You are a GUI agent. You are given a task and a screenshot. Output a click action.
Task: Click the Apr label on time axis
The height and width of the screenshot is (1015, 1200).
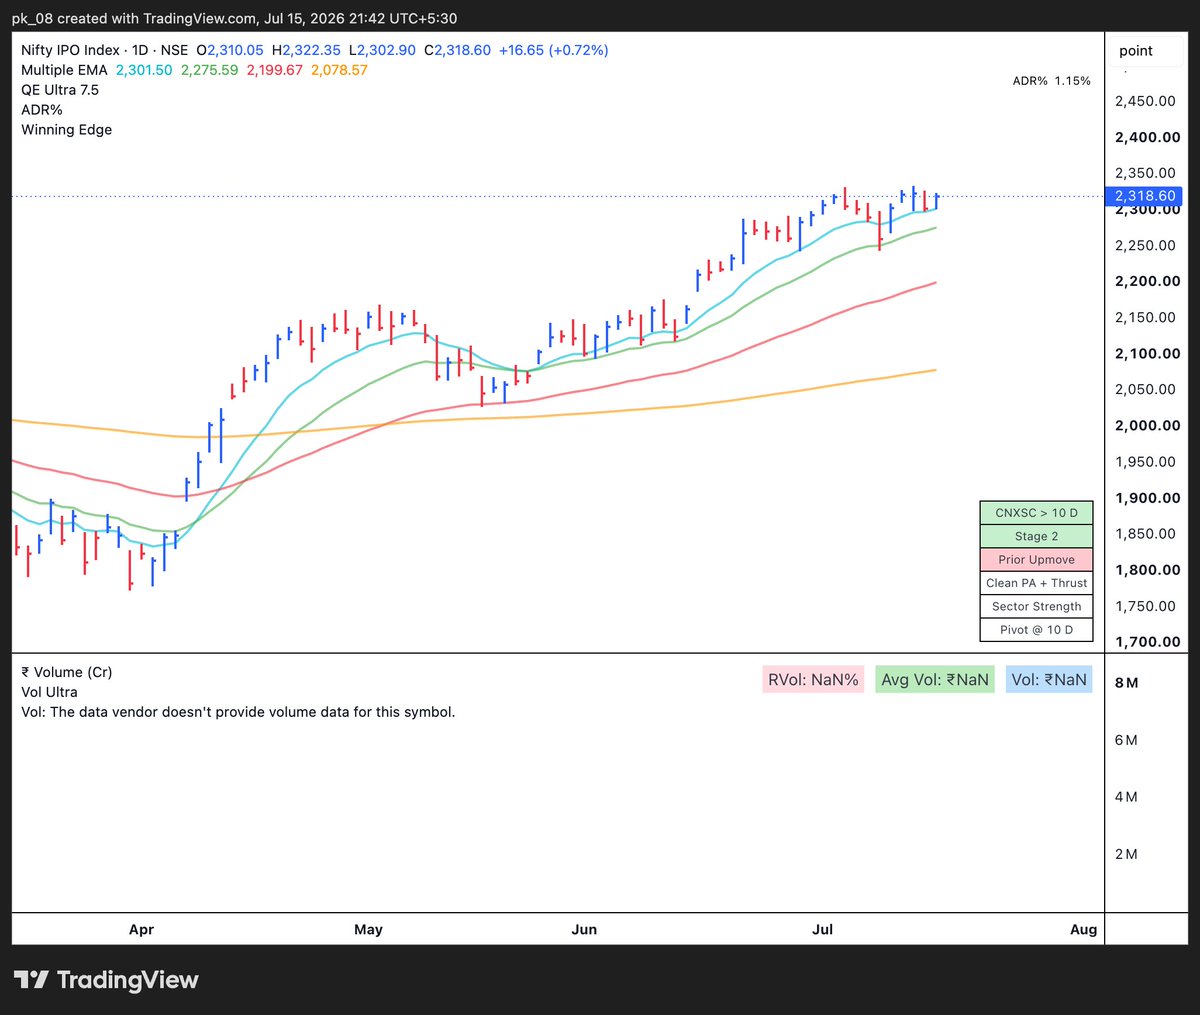141,930
